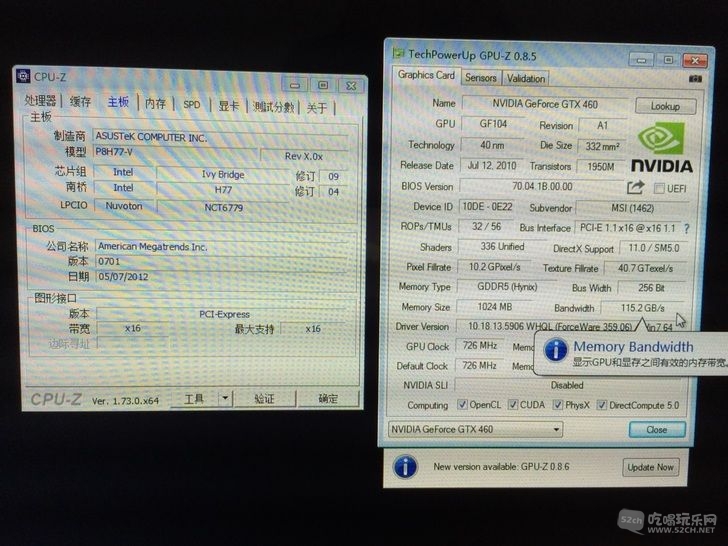728x546 pixels.
Task: Click the Memory Type field GDDR5 (Hynix)
Action: [x=507, y=287]
